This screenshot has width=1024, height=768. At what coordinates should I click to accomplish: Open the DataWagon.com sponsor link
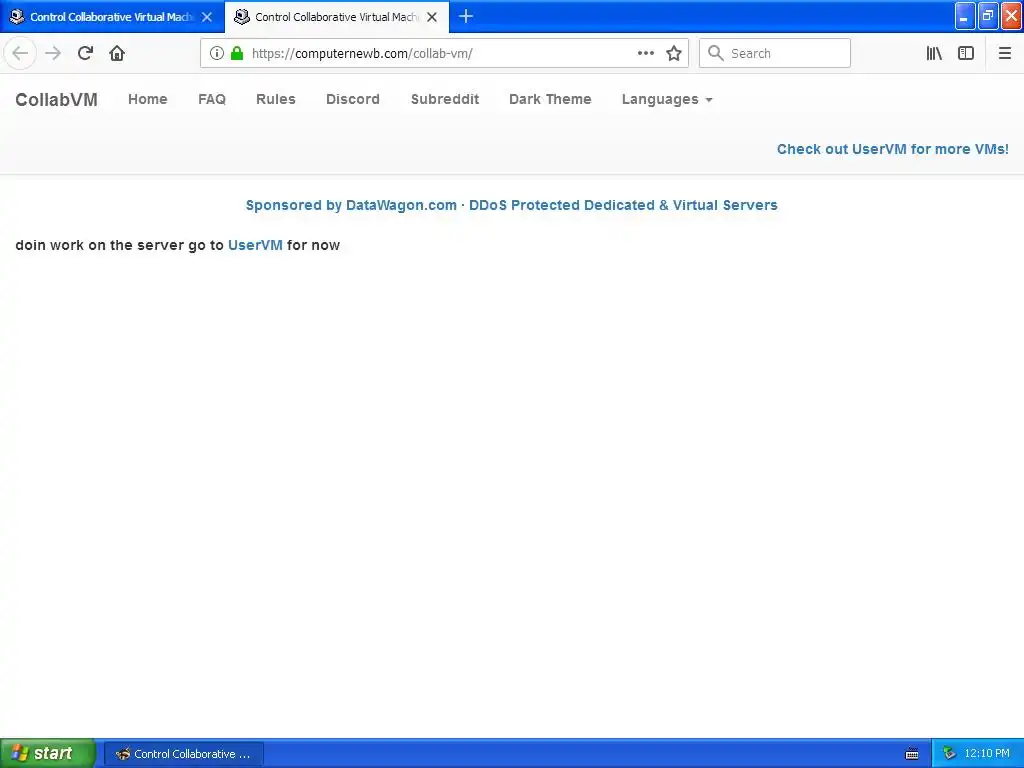511,205
